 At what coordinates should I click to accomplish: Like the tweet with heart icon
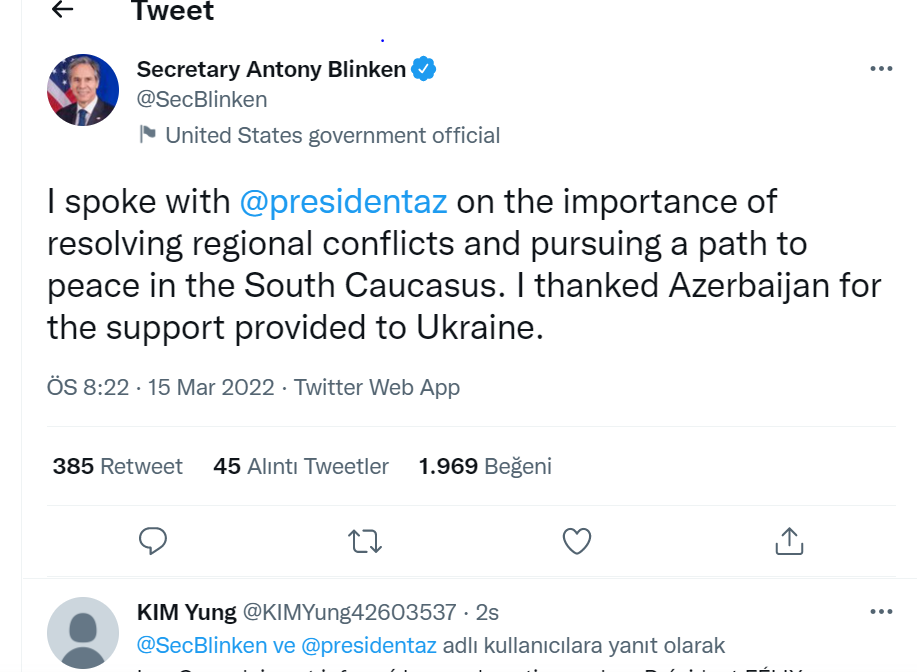point(577,541)
